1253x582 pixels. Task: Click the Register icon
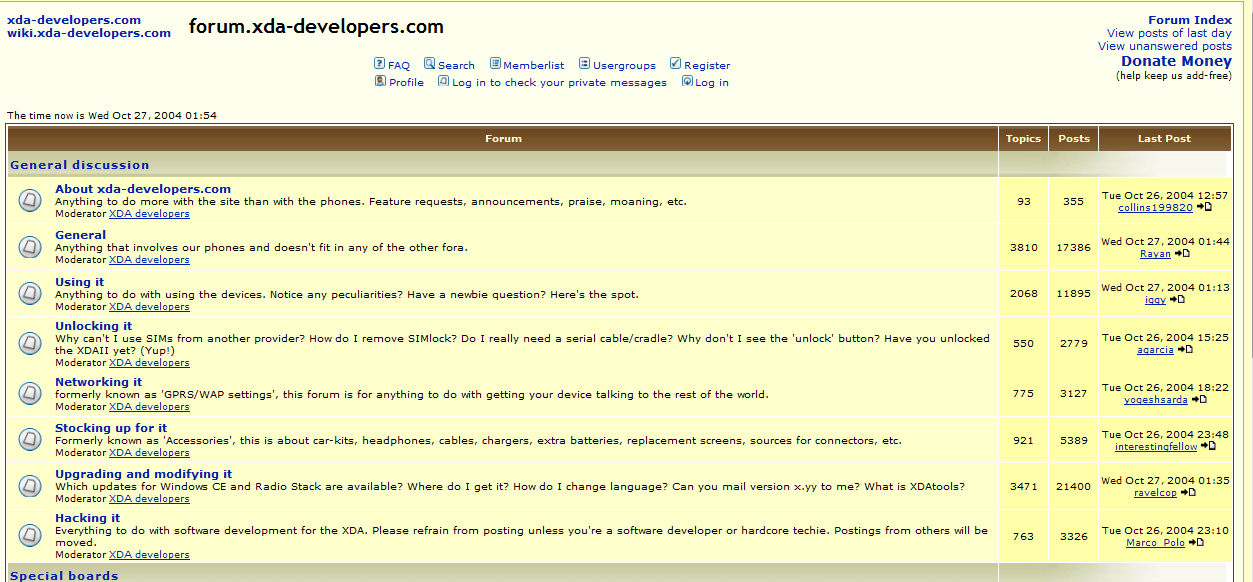pos(676,63)
